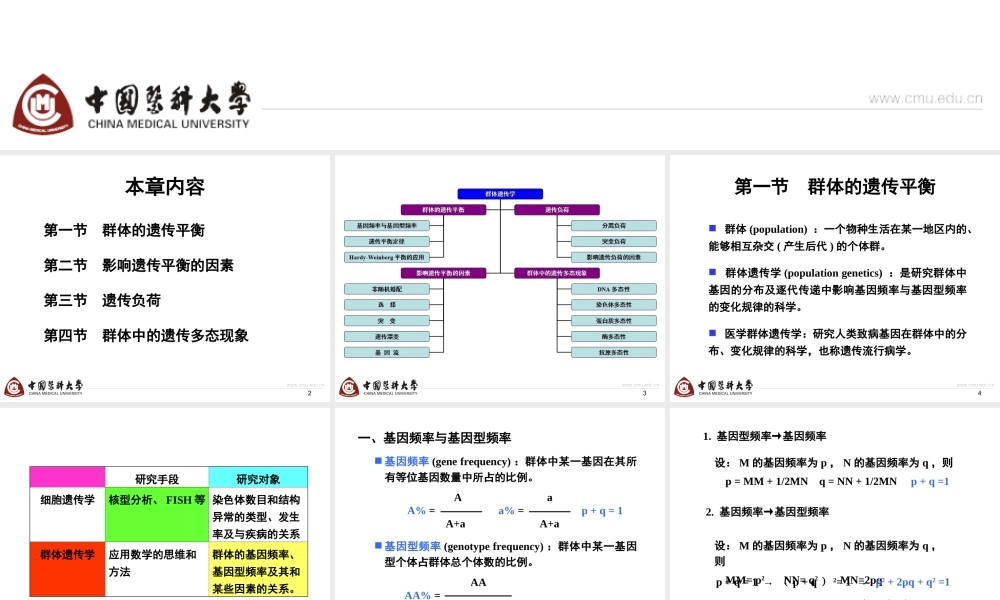
Task: Click the CMU logo in slide 4 footer
Action: (x=685, y=386)
